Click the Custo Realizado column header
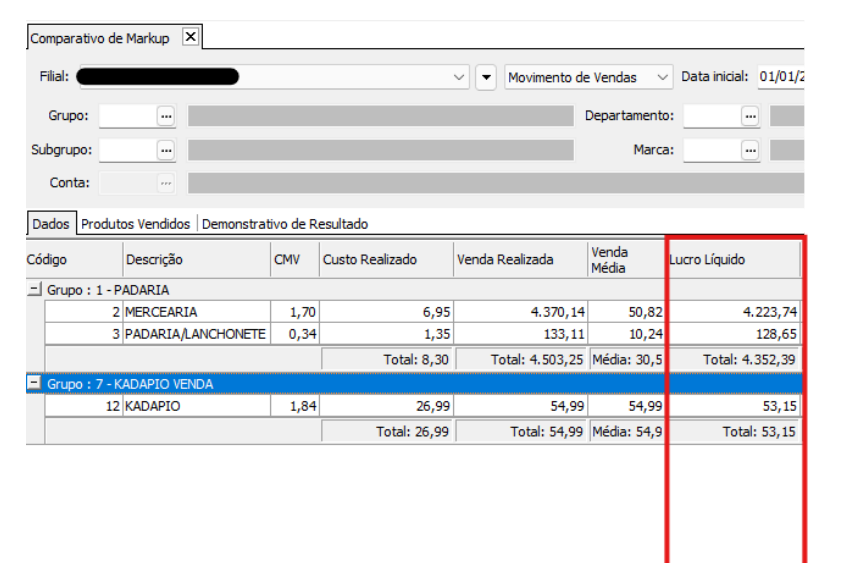The height and width of the screenshot is (563, 855). click(x=385, y=260)
